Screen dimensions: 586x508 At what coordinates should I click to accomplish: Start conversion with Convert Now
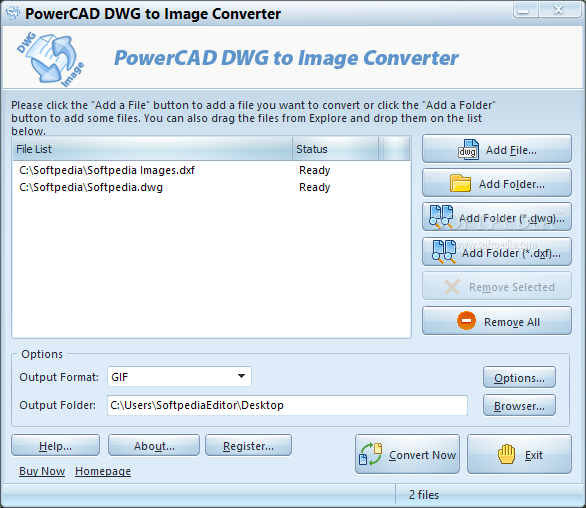coord(407,454)
